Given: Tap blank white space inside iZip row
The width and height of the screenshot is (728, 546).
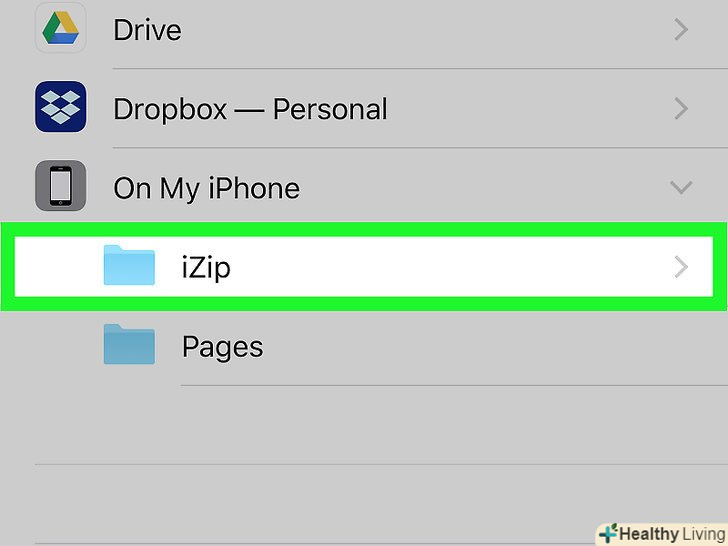Looking at the screenshot, I should pyautogui.click(x=450, y=267).
